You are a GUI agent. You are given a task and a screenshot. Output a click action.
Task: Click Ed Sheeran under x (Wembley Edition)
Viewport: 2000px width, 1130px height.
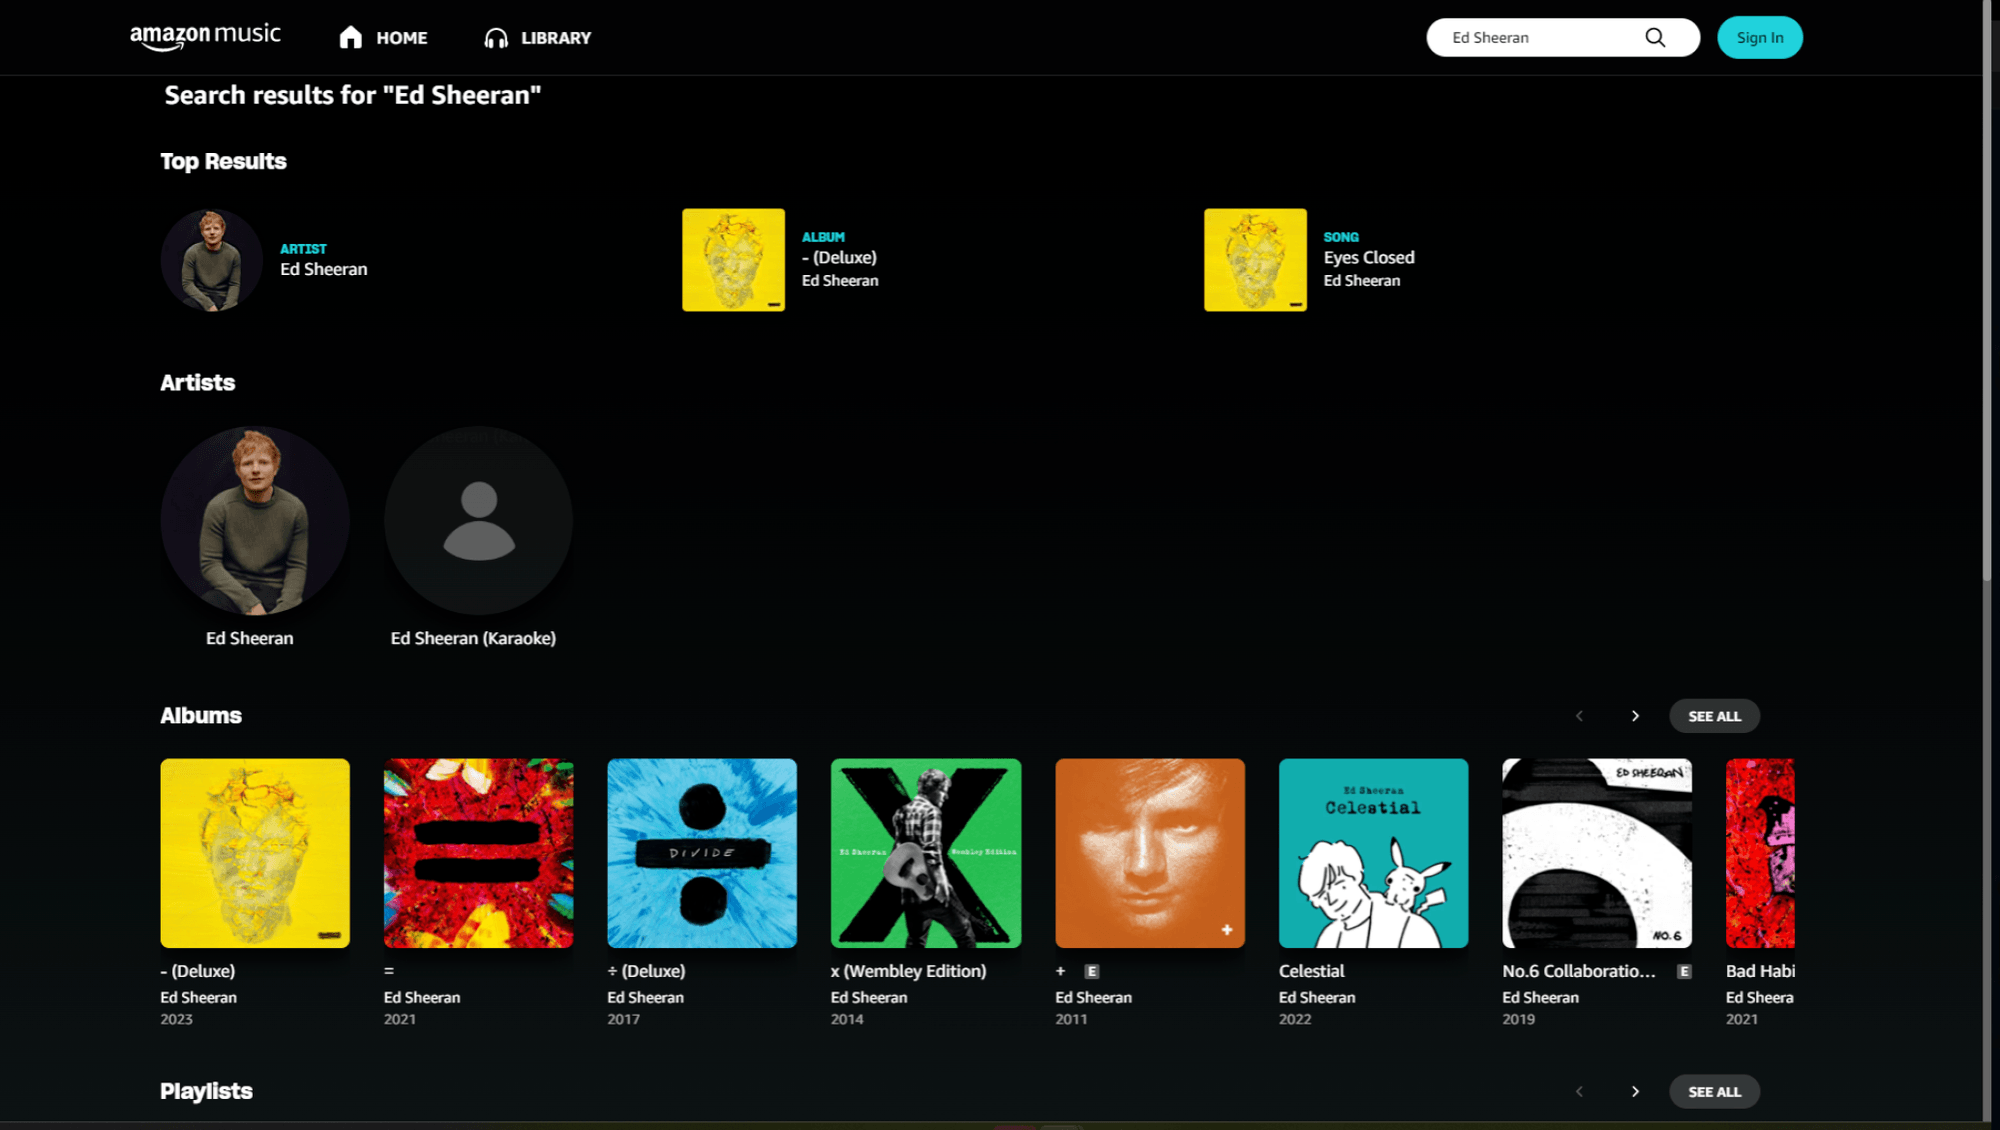pos(869,998)
